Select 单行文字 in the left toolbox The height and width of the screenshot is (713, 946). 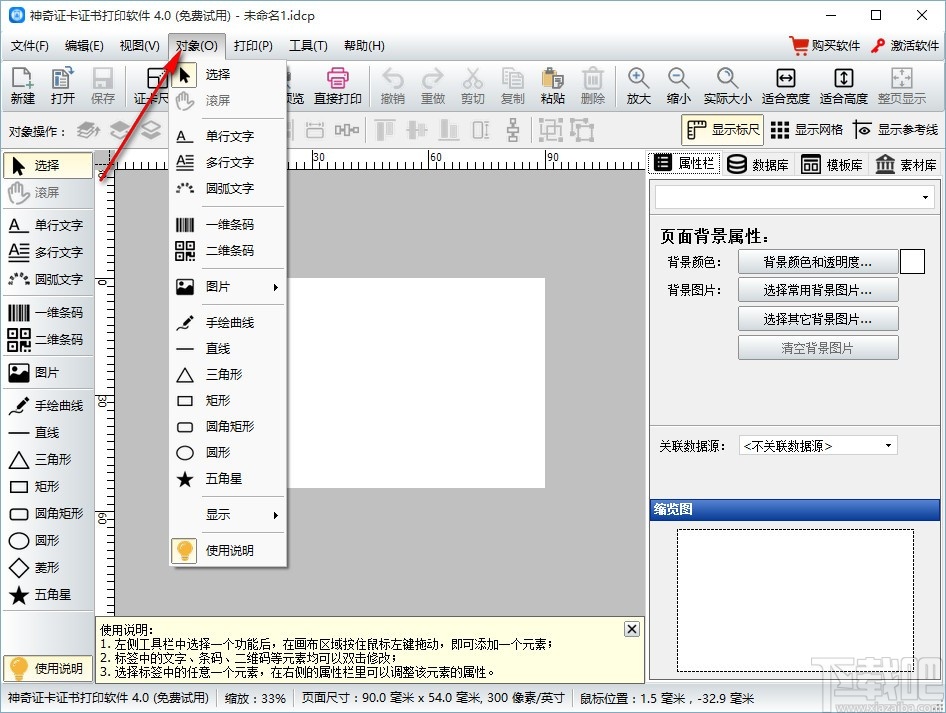click(x=47, y=226)
